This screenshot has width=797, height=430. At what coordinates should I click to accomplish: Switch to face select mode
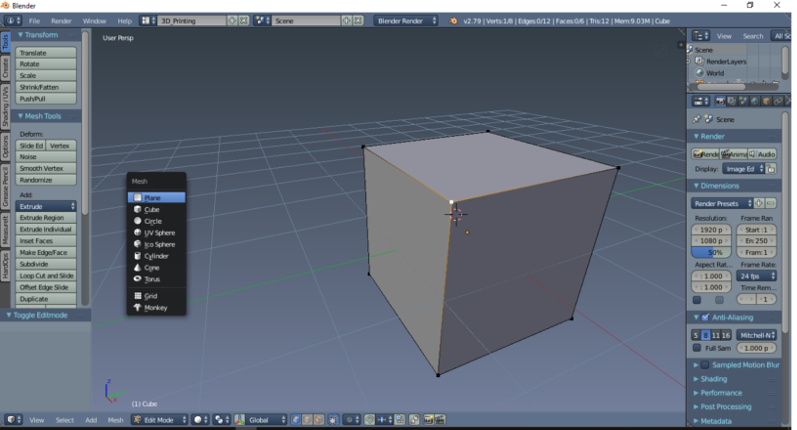click(319, 420)
